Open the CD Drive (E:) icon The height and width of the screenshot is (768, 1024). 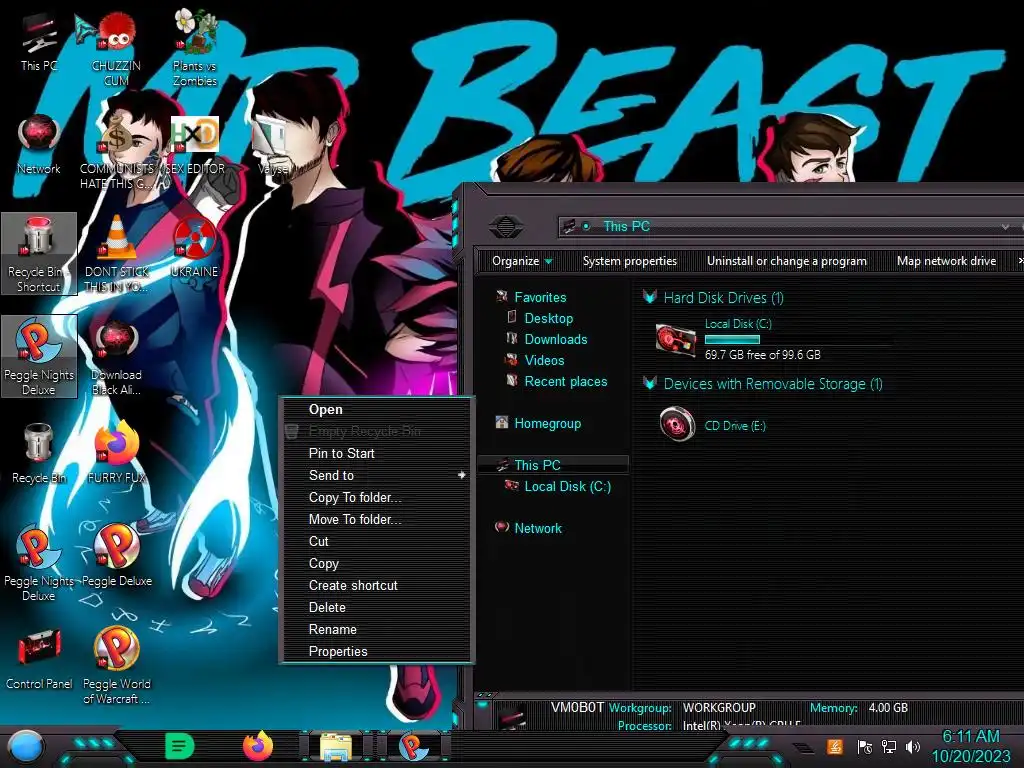677,424
